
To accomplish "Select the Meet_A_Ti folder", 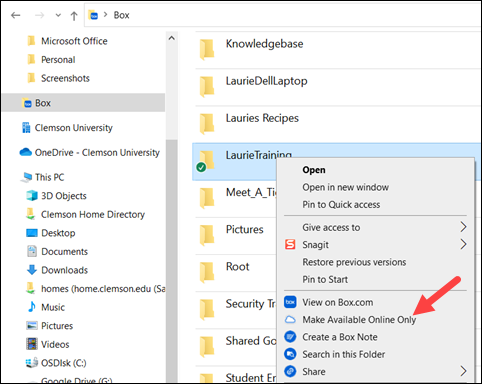I will 251,192.
